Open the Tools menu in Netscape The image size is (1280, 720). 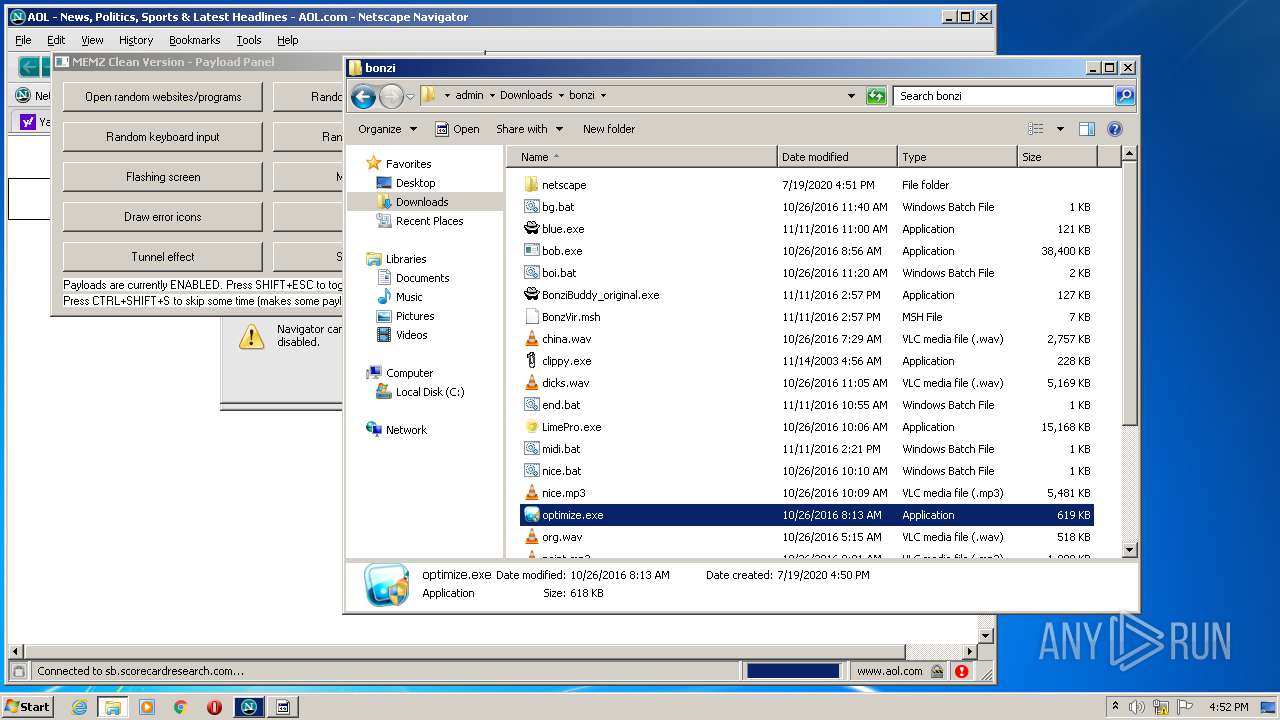click(x=249, y=40)
